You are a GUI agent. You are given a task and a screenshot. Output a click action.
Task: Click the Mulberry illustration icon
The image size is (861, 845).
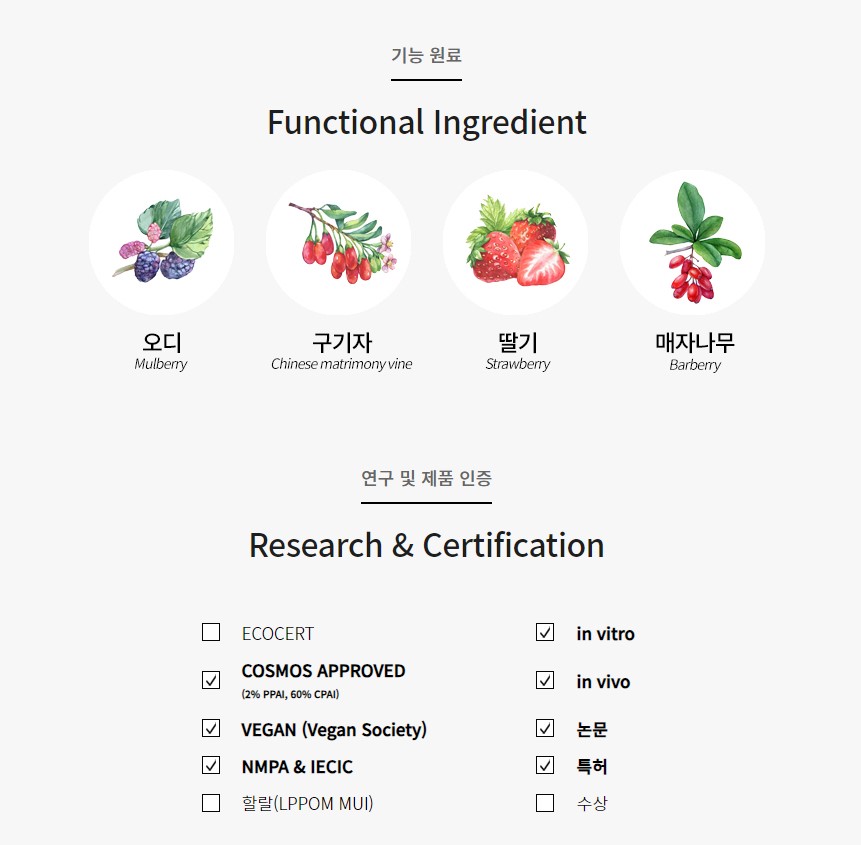pos(161,242)
